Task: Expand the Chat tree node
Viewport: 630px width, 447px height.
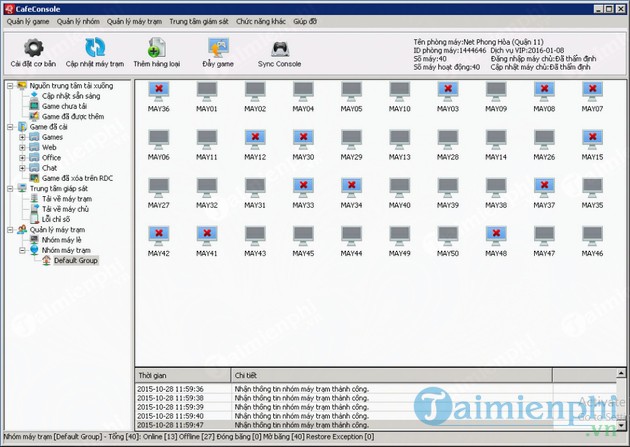Action: pos(22,168)
